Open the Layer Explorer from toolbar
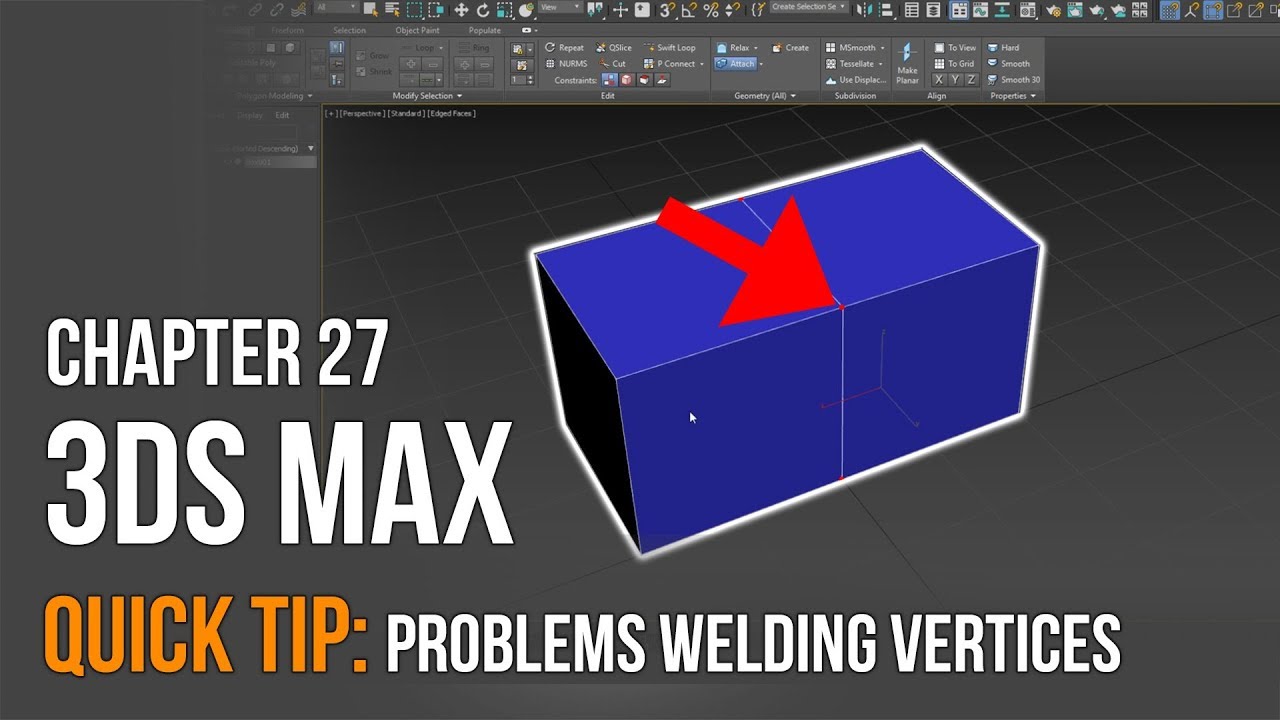This screenshot has width=1280, height=720. tap(933, 9)
